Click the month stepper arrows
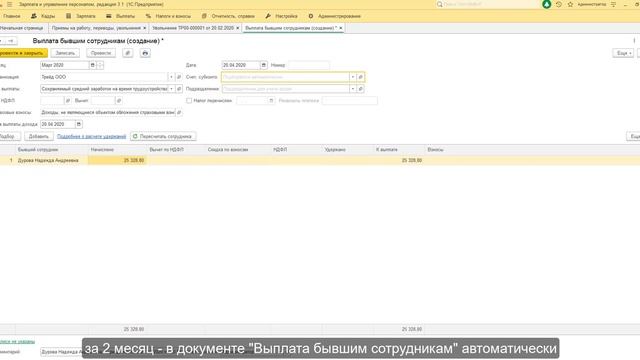This screenshot has width=640, height=360. click(x=100, y=65)
